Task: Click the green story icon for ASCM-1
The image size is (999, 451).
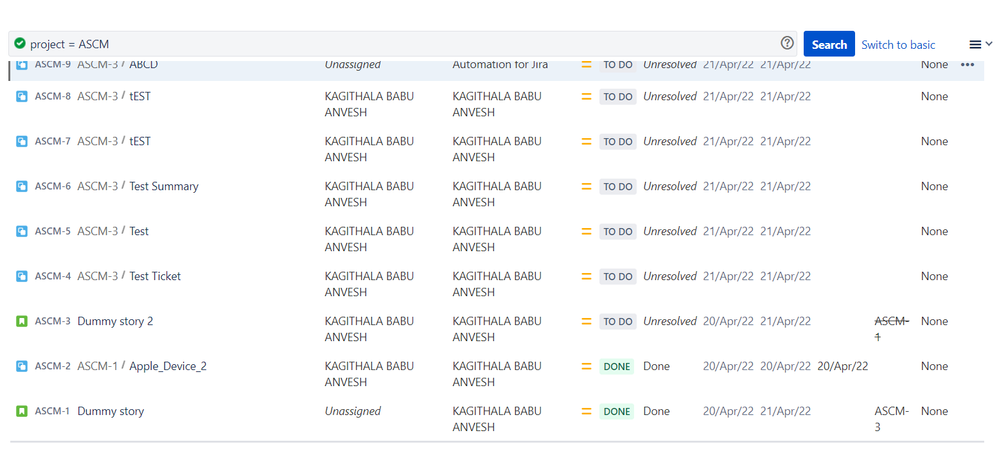Action: (22, 412)
